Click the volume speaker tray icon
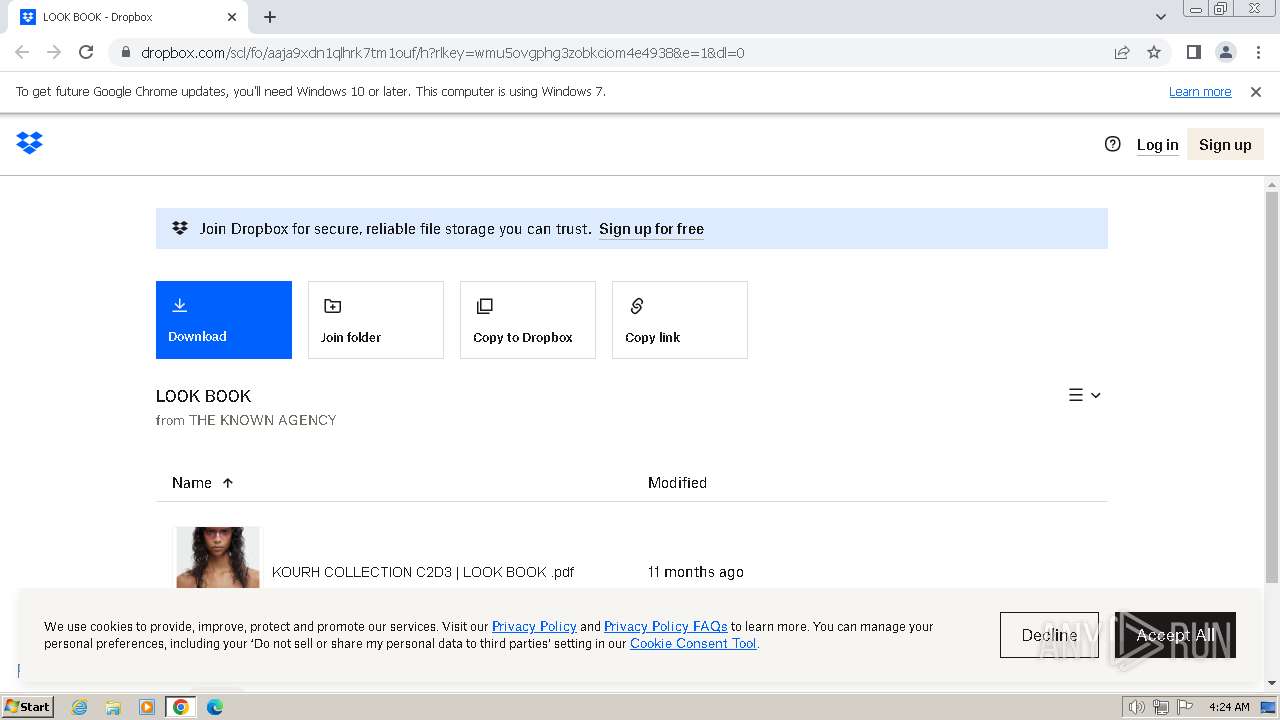This screenshot has width=1280, height=720. click(x=1137, y=707)
